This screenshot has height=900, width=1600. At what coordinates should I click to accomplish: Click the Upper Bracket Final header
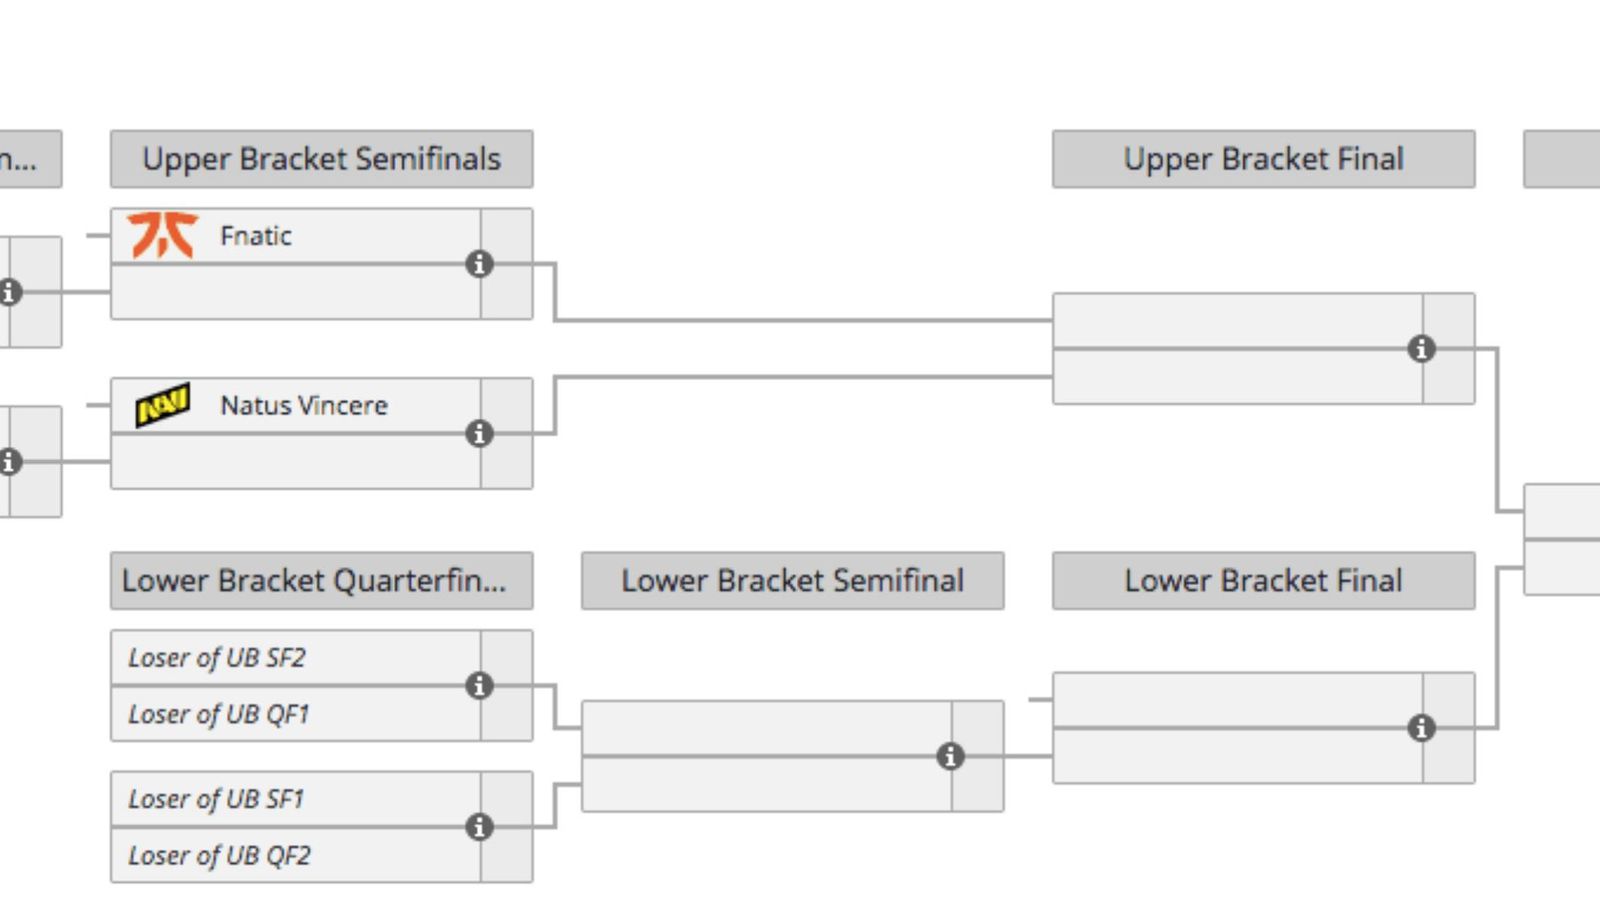[1263, 159]
